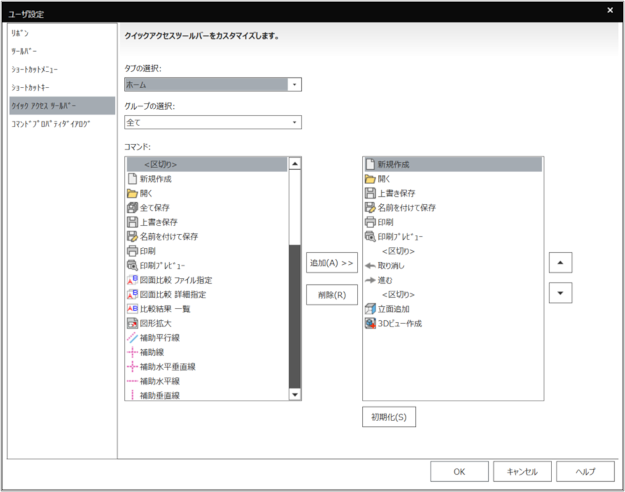Image resolution: width=625 pixels, height=492 pixels.
Task: Reset the toolbar with 初期化(S) button
Action: (x=388, y=416)
